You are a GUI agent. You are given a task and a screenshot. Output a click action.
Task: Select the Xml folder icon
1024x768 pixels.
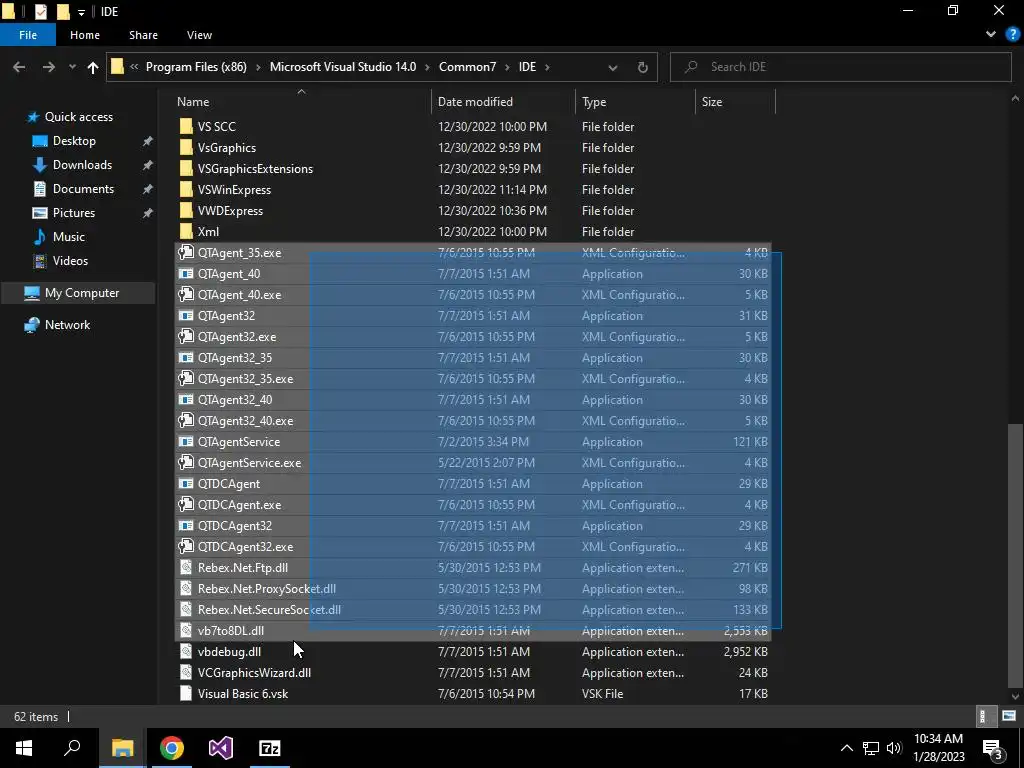pyautogui.click(x=186, y=231)
